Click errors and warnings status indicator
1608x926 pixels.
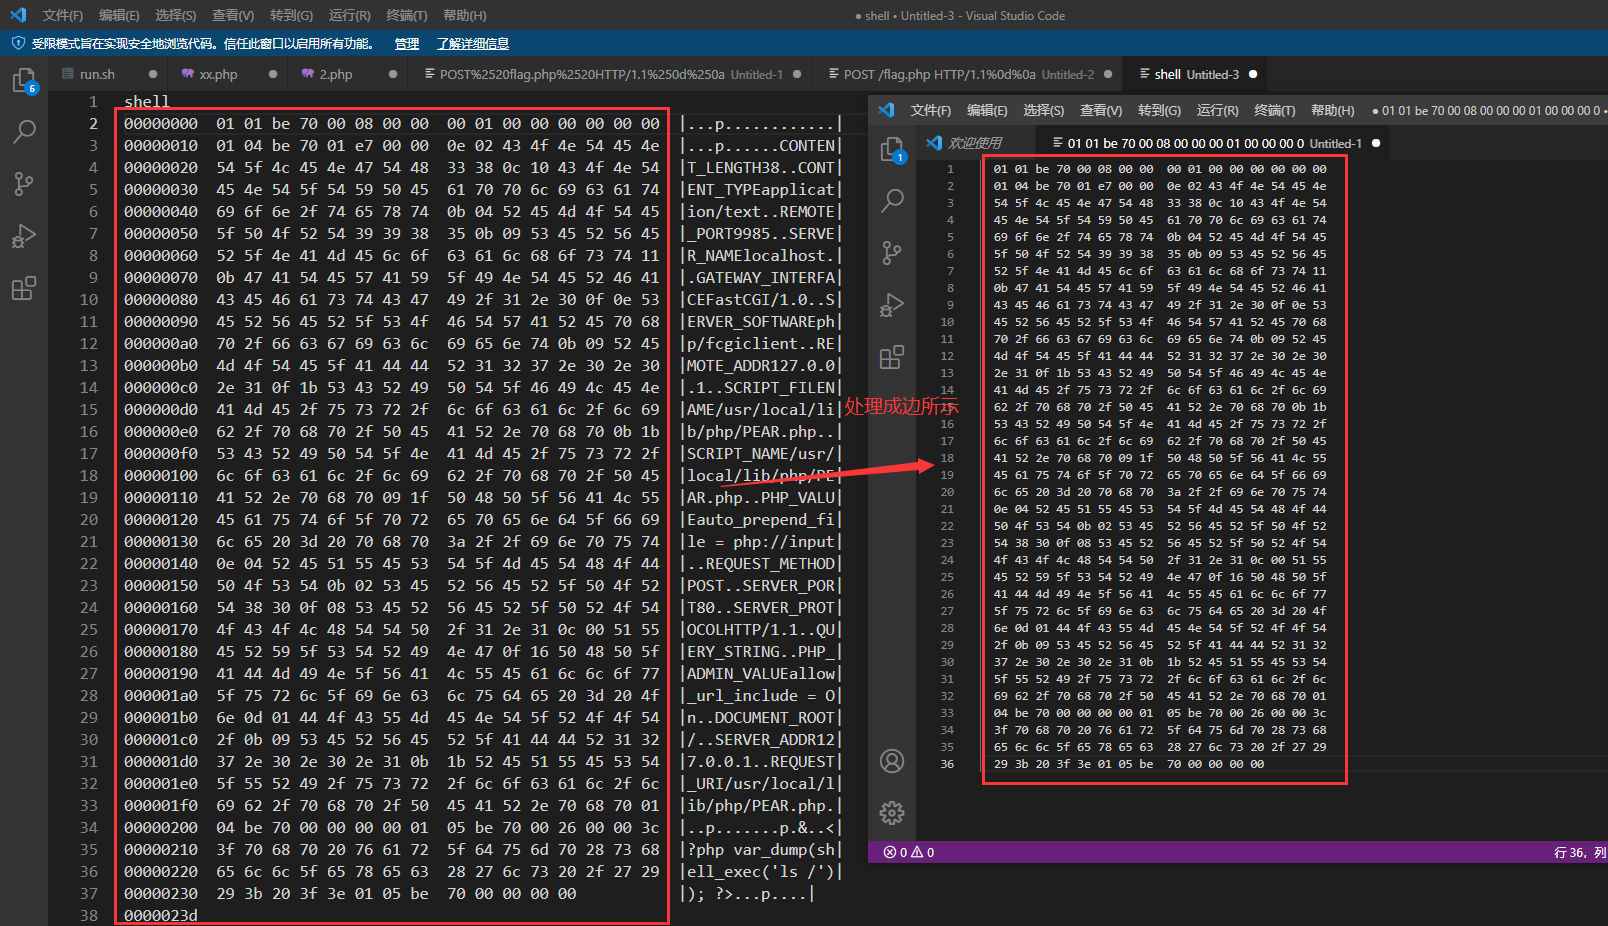coord(909,852)
